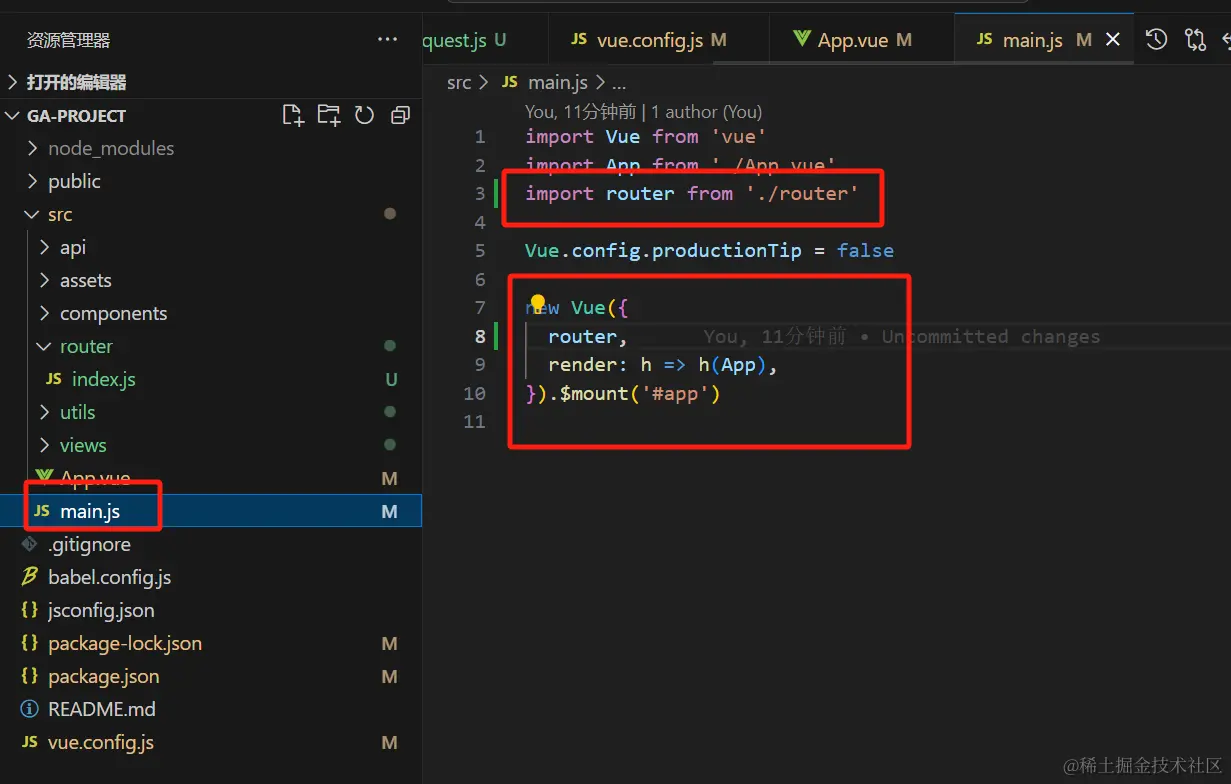Switch to the vue.config.js tab
The image size is (1231, 784).
point(649,40)
